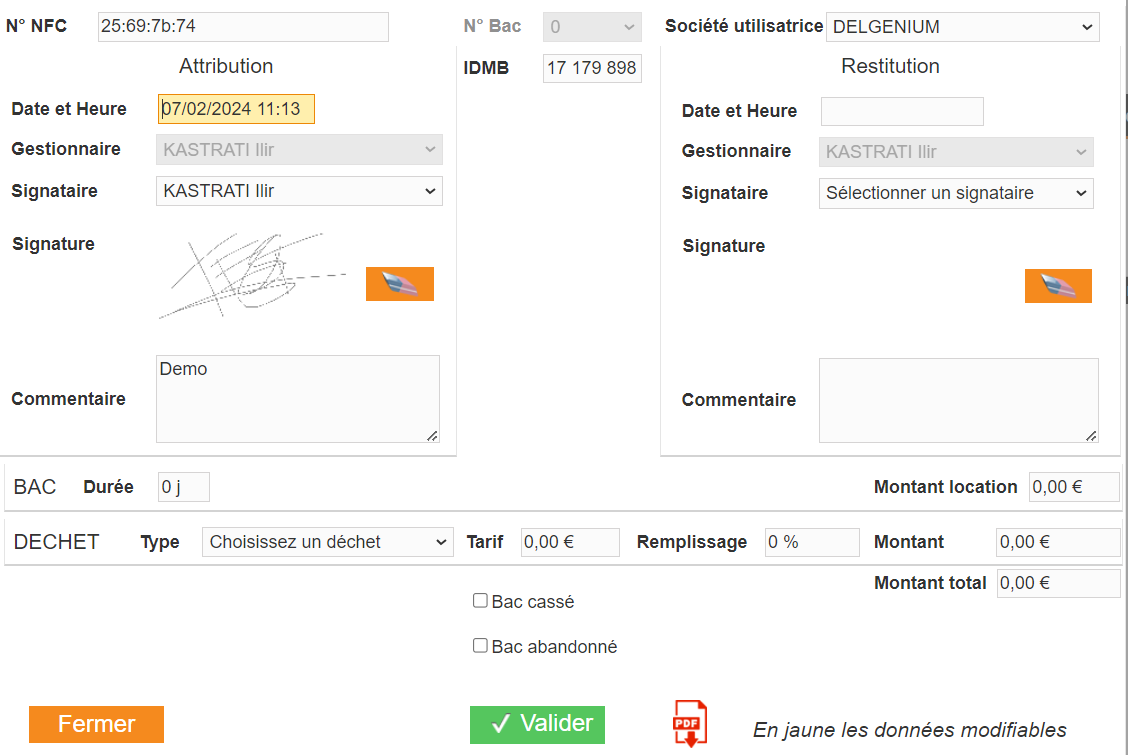Image resolution: width=1128 pixels, height=755 pixels.
Task: Open the Société utilisatrice DELGENIUM dropdown
Action: point(963,27)
